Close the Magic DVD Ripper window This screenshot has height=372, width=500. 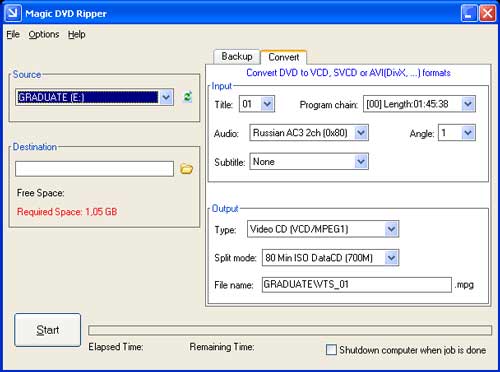click(487, 13)
